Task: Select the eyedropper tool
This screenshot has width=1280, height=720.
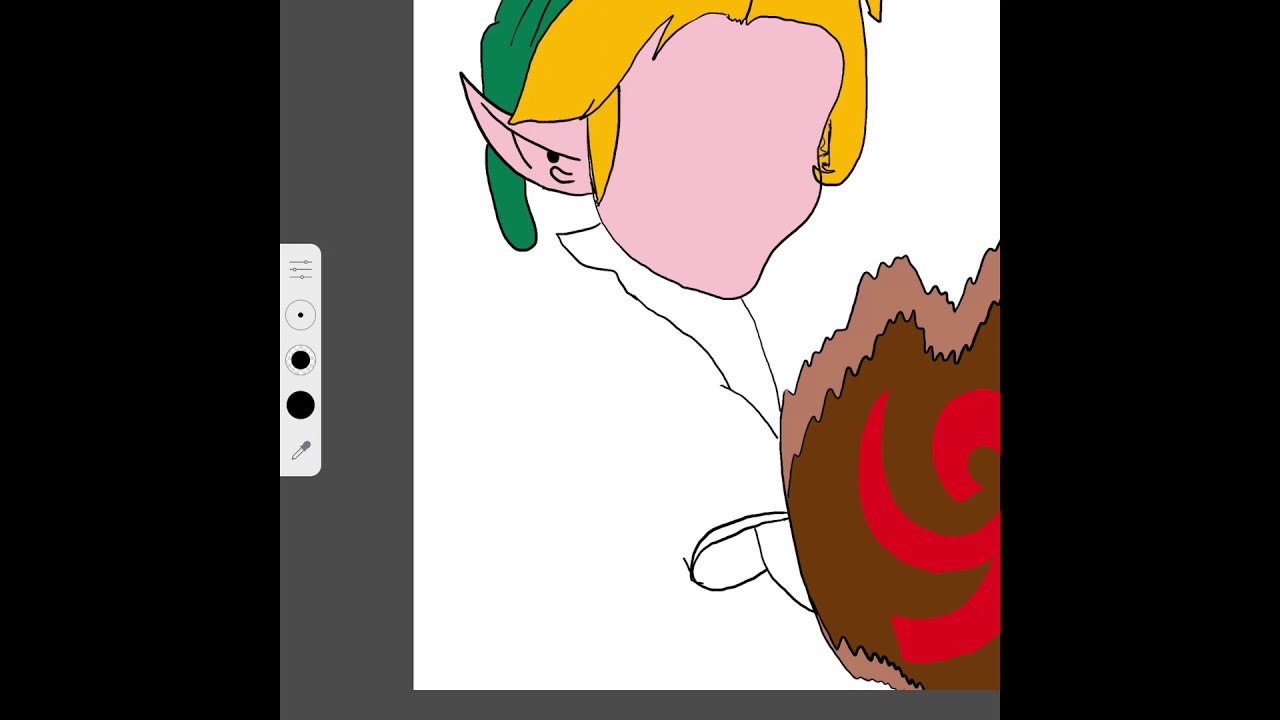Action: (x=300, y=451)
